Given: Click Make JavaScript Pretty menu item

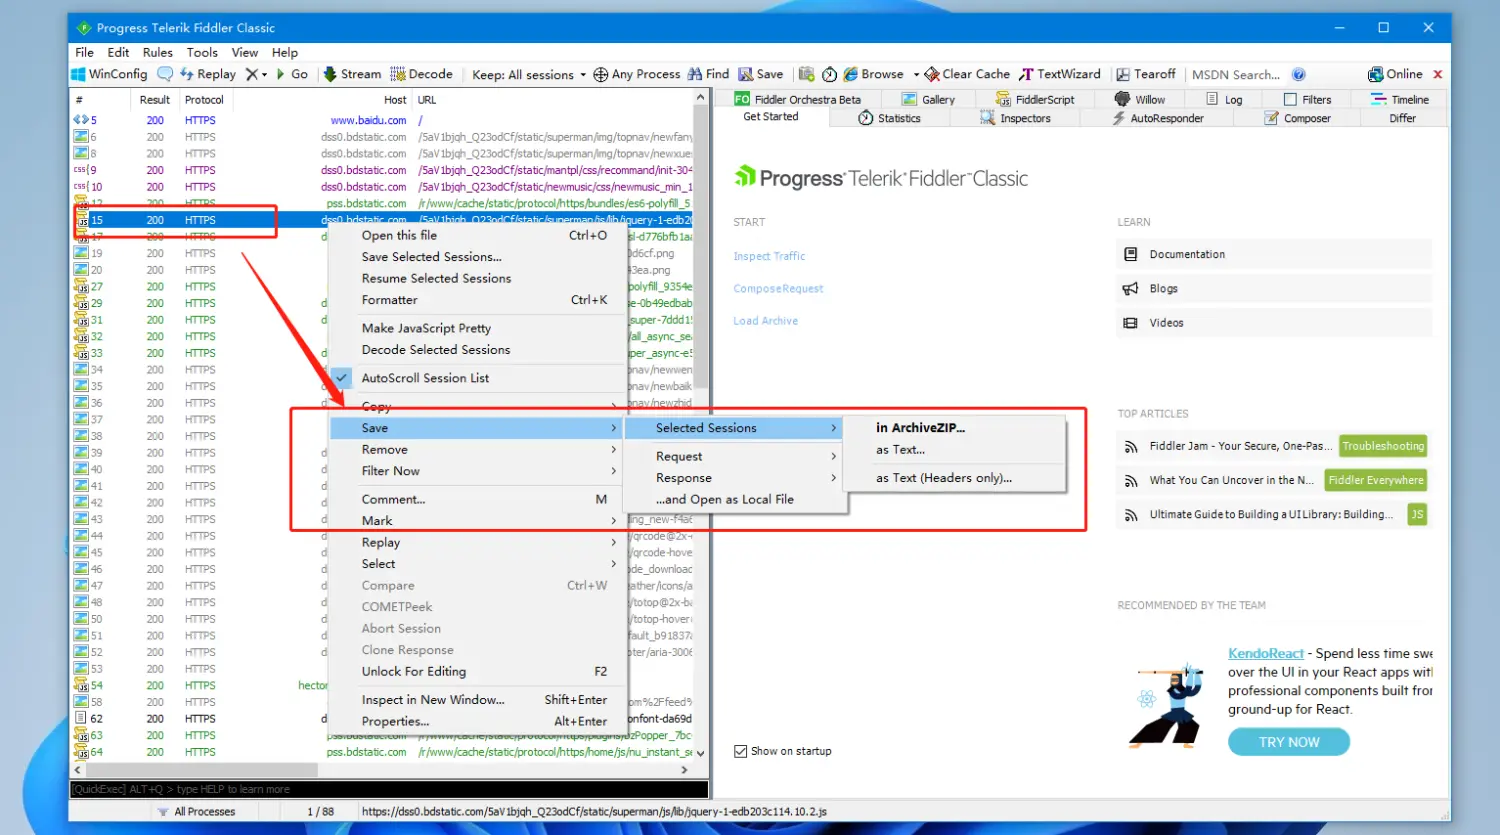Looking at the screenshot, I should click(x=476, y=328).
